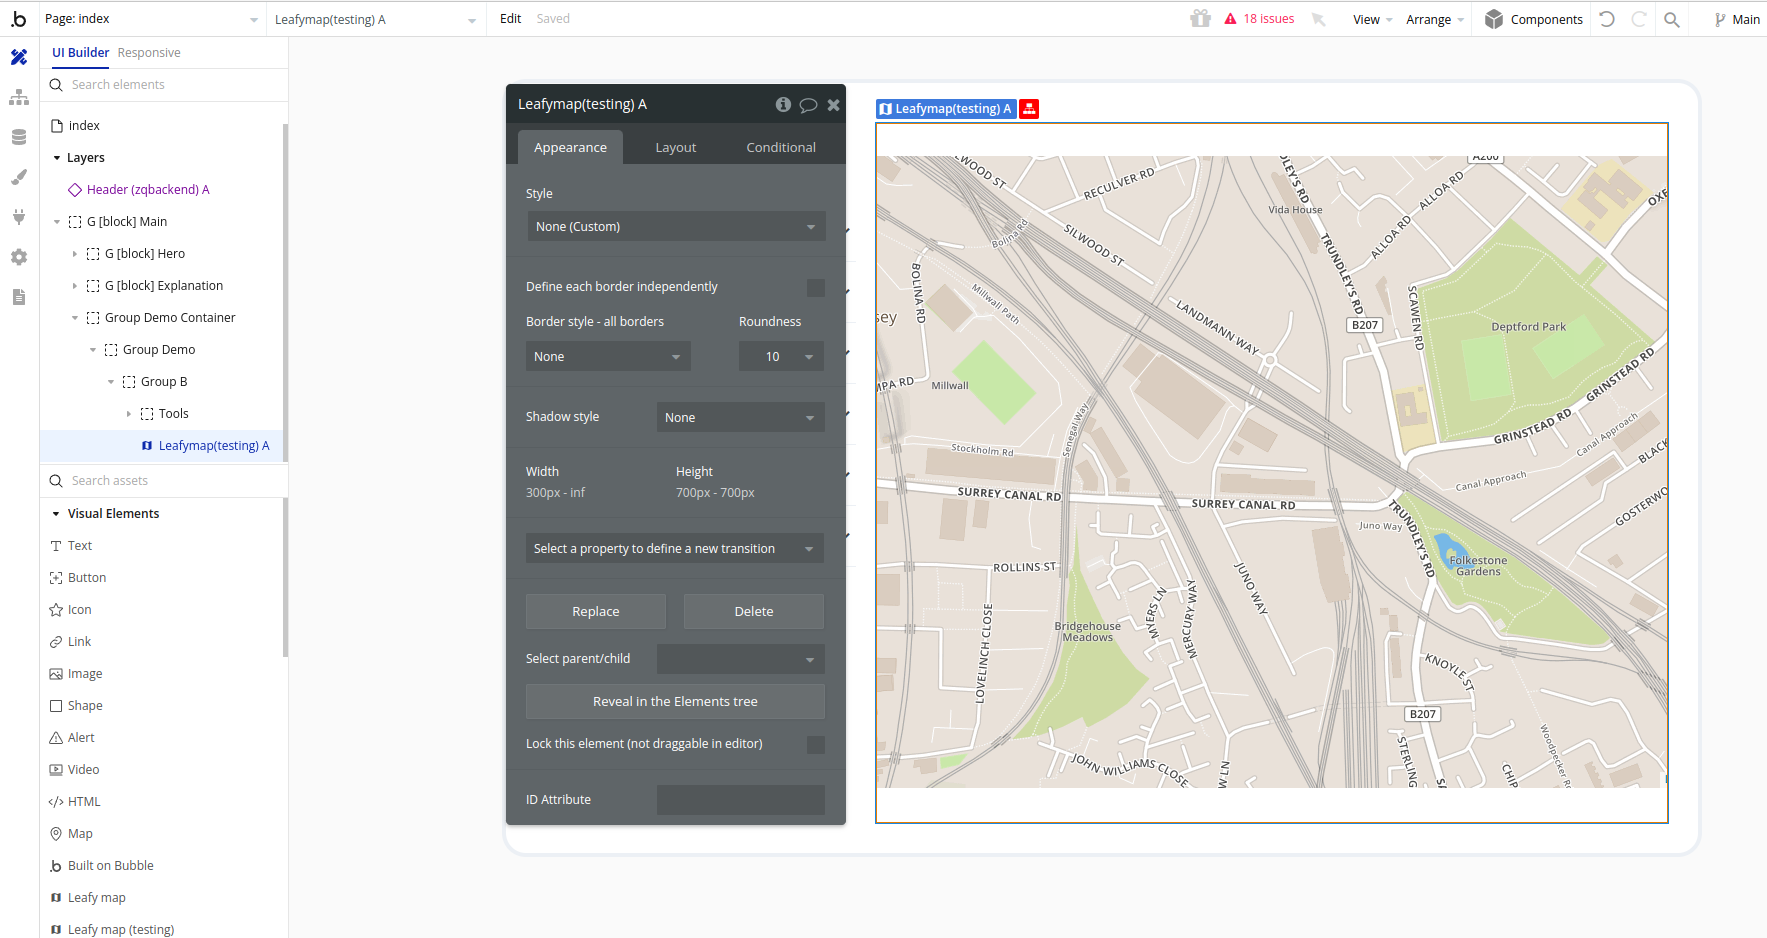
Task: Open the Roundness 10 dropdown
Action: (781, 357)
